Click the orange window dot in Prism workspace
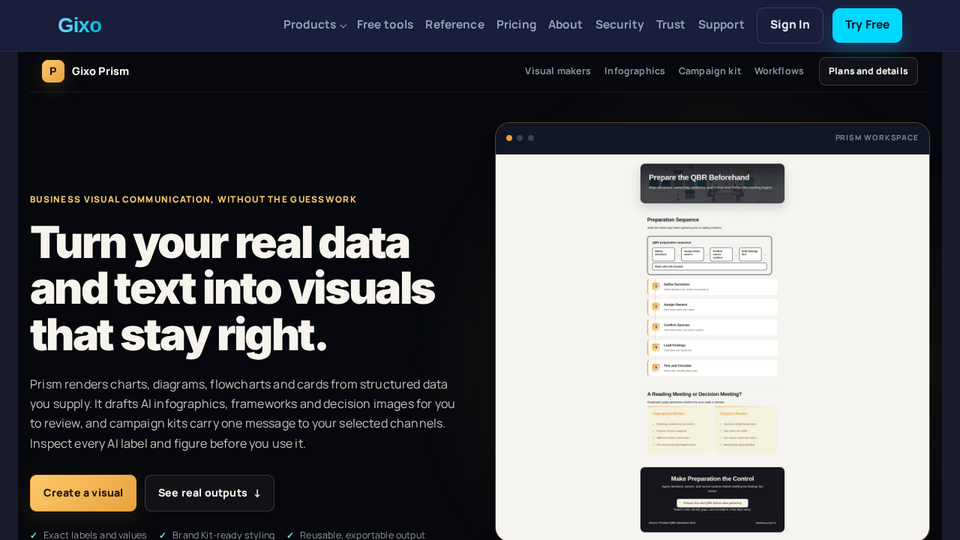Screen dimensions: 960x540 [509, 138]
